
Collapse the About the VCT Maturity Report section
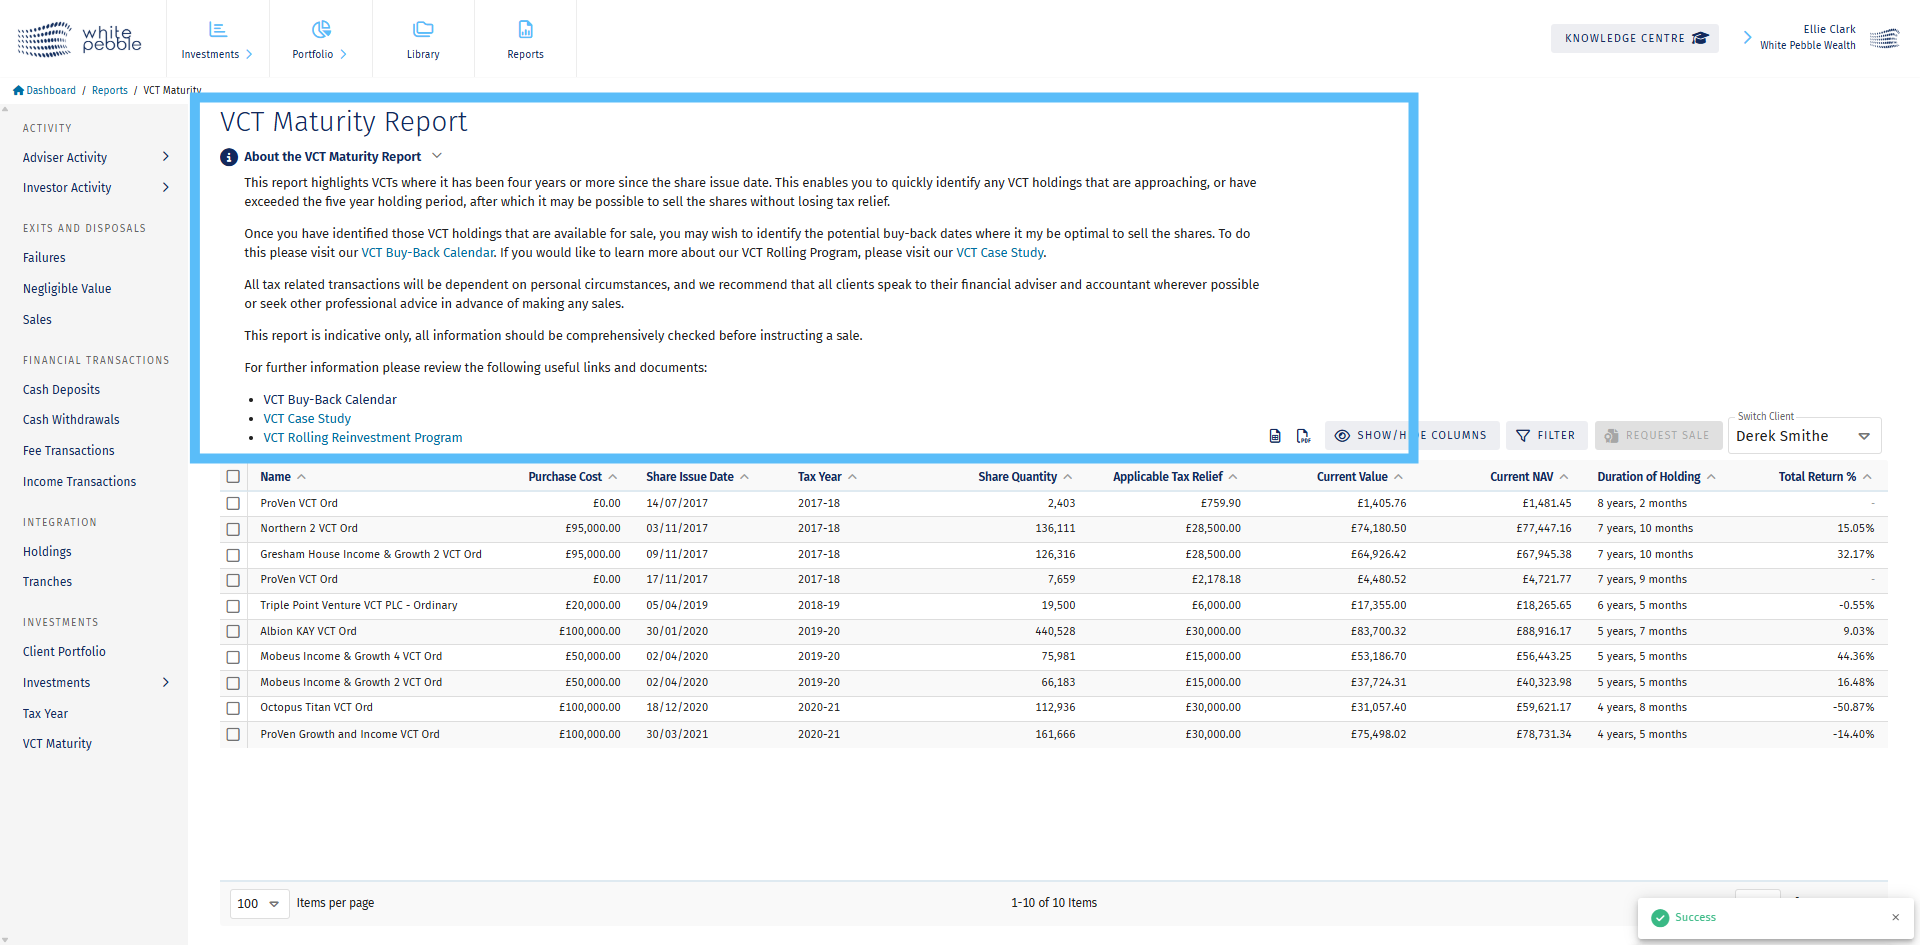[x=437, y=156]
